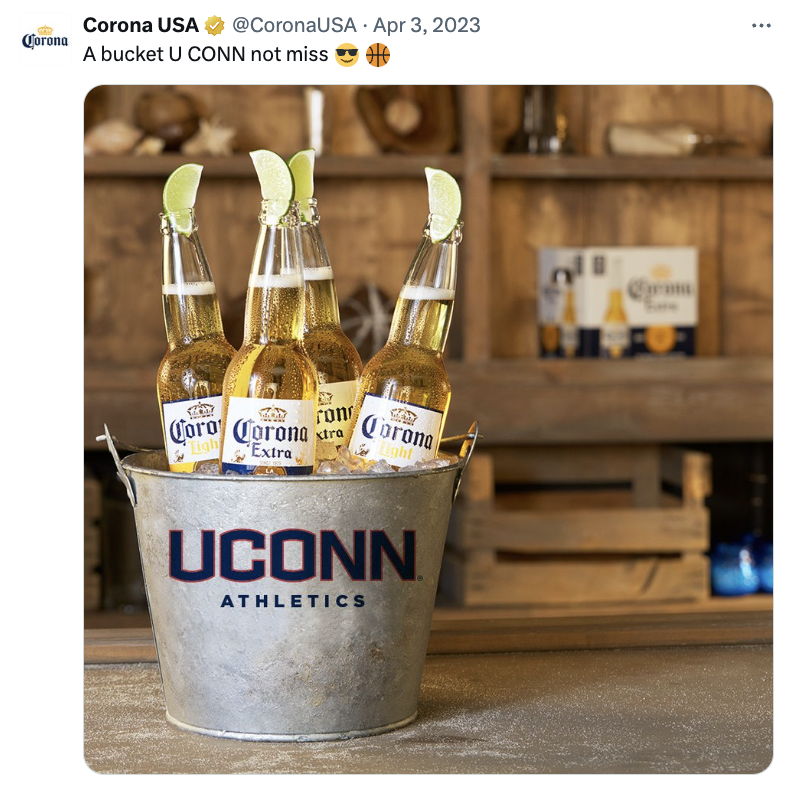Open the Corona USA display name
Image resolution: width=794 pixels, height=790 pixels.
click(141, 25)
